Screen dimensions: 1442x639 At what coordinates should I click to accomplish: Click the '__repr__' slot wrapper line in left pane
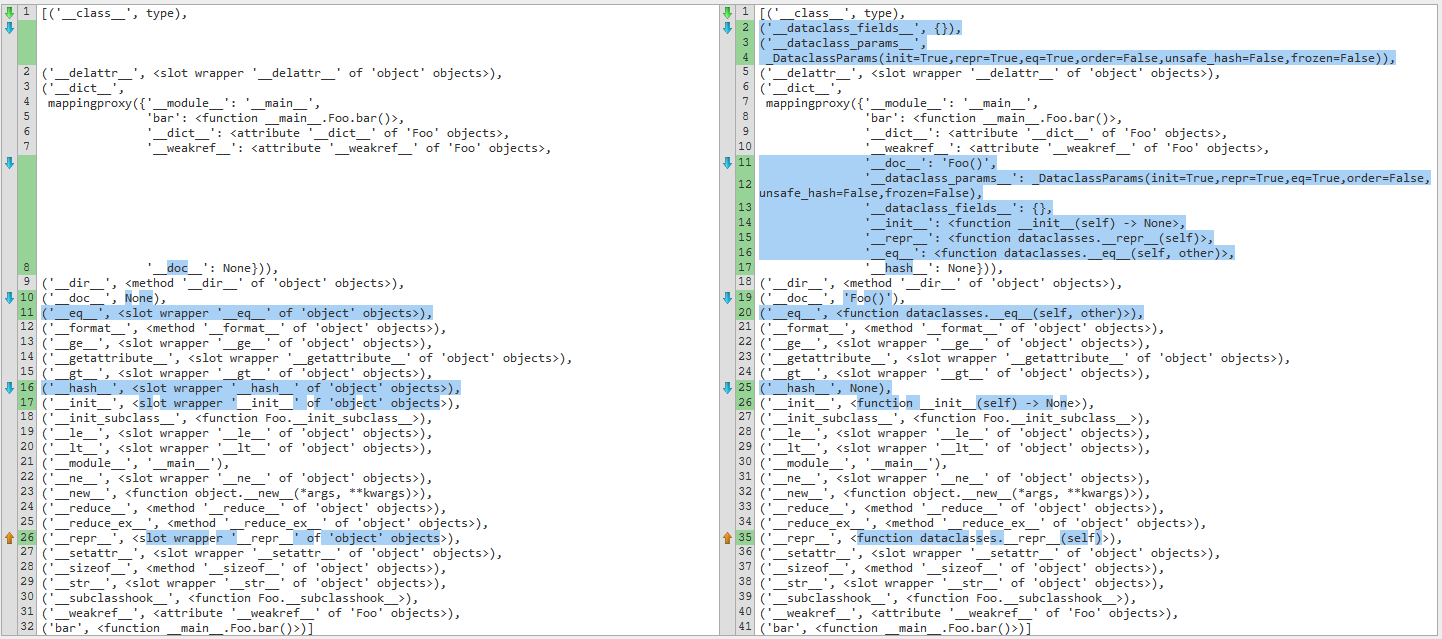241,538
